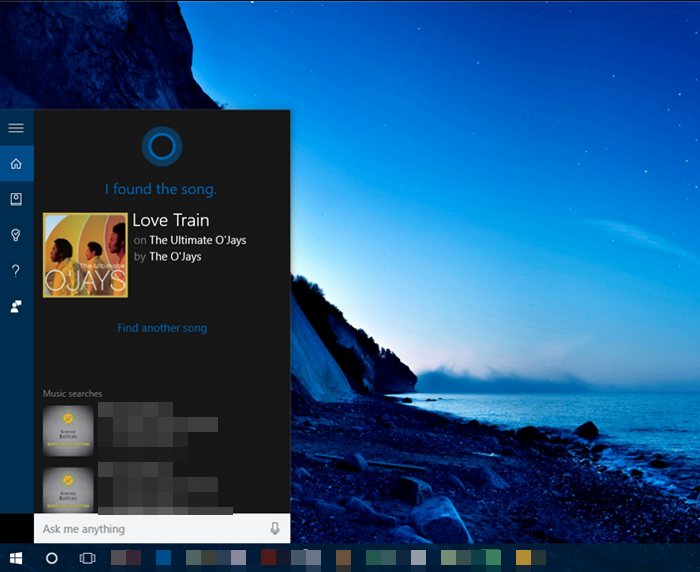Click the Ask me anything search field
Screen dimensions: 700x572
[150, 529]
